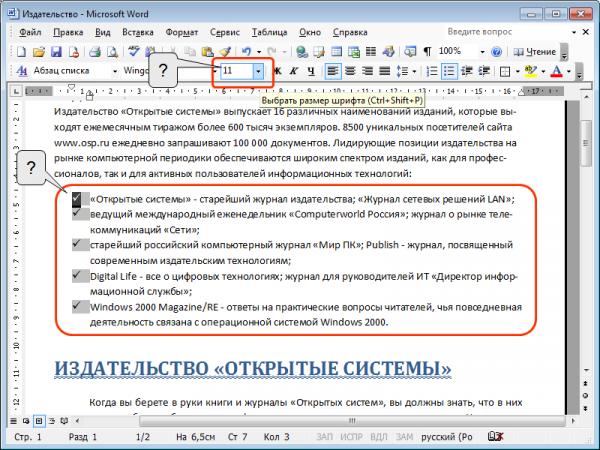Expand the font color dropdown arrow

click(568, 71)
